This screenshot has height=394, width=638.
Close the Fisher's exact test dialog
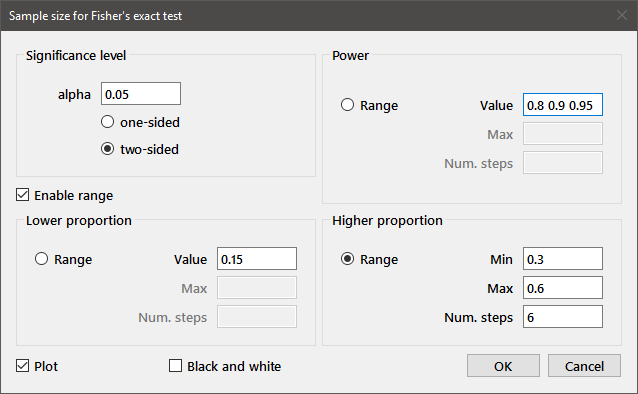pyautogui.click(x=622, y=15)
